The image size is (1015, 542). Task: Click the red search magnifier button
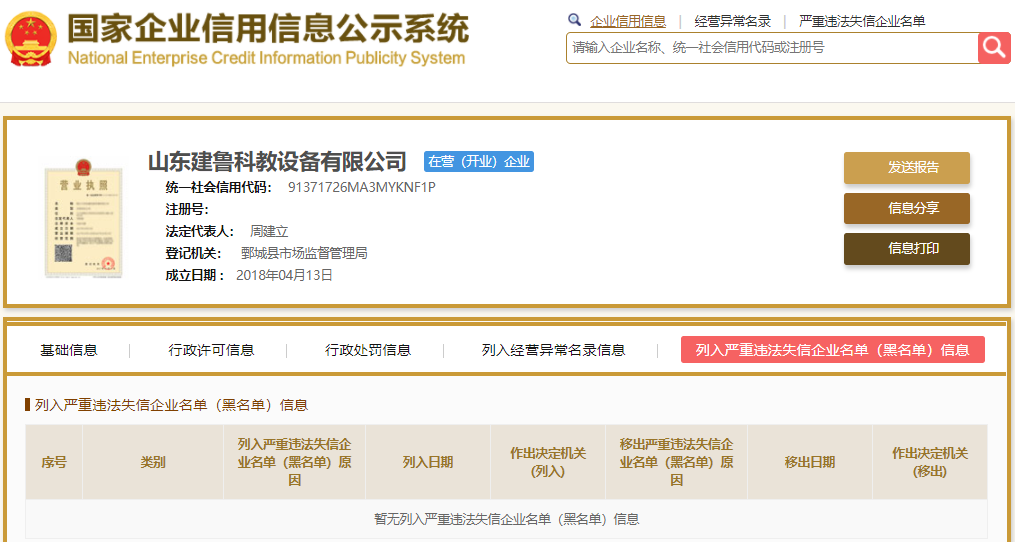(x=994, y=48)
